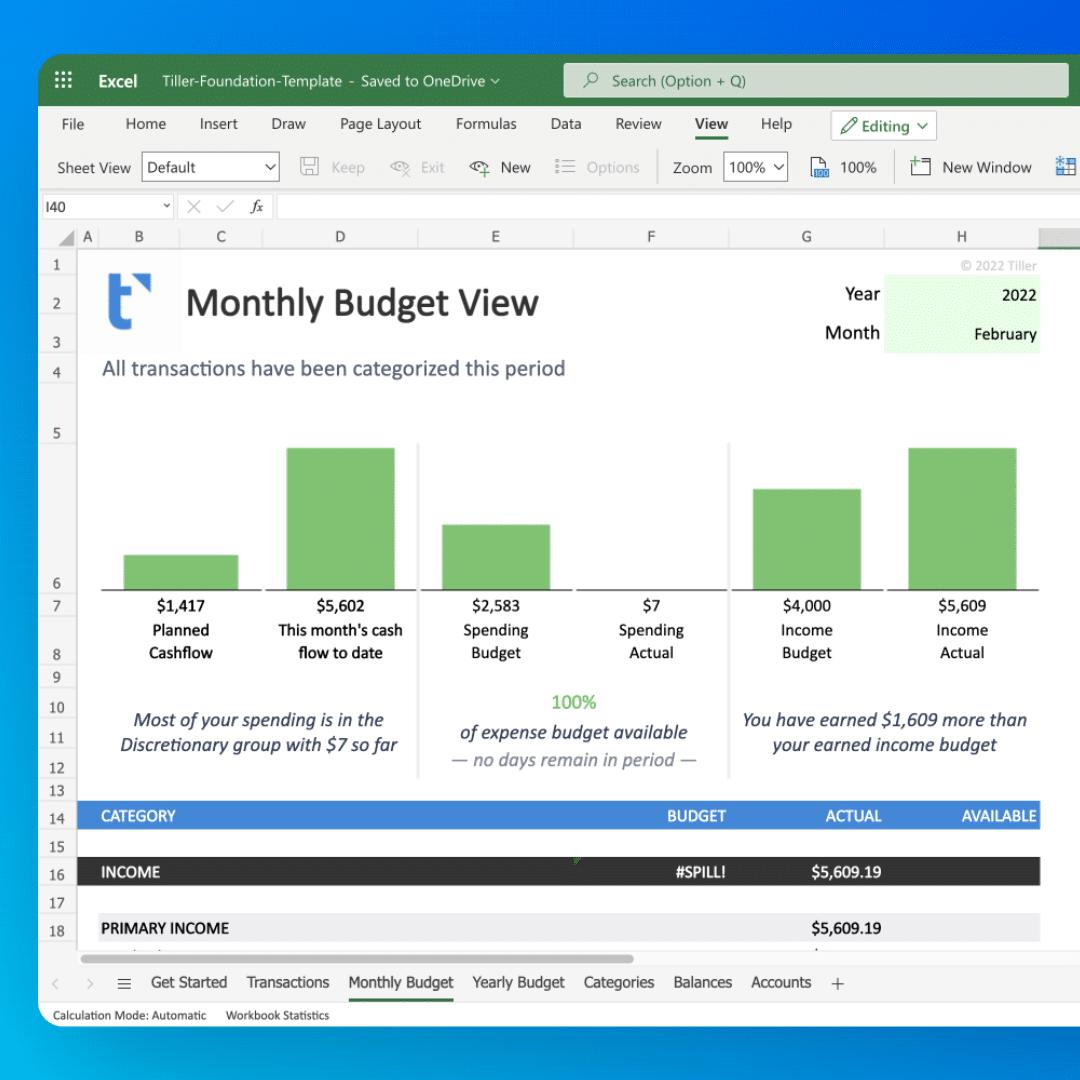Open the Sheet View Default dropdown
Viewport: 1080px width, 1080px height.
pyautogui.click(x=210, y=167)
